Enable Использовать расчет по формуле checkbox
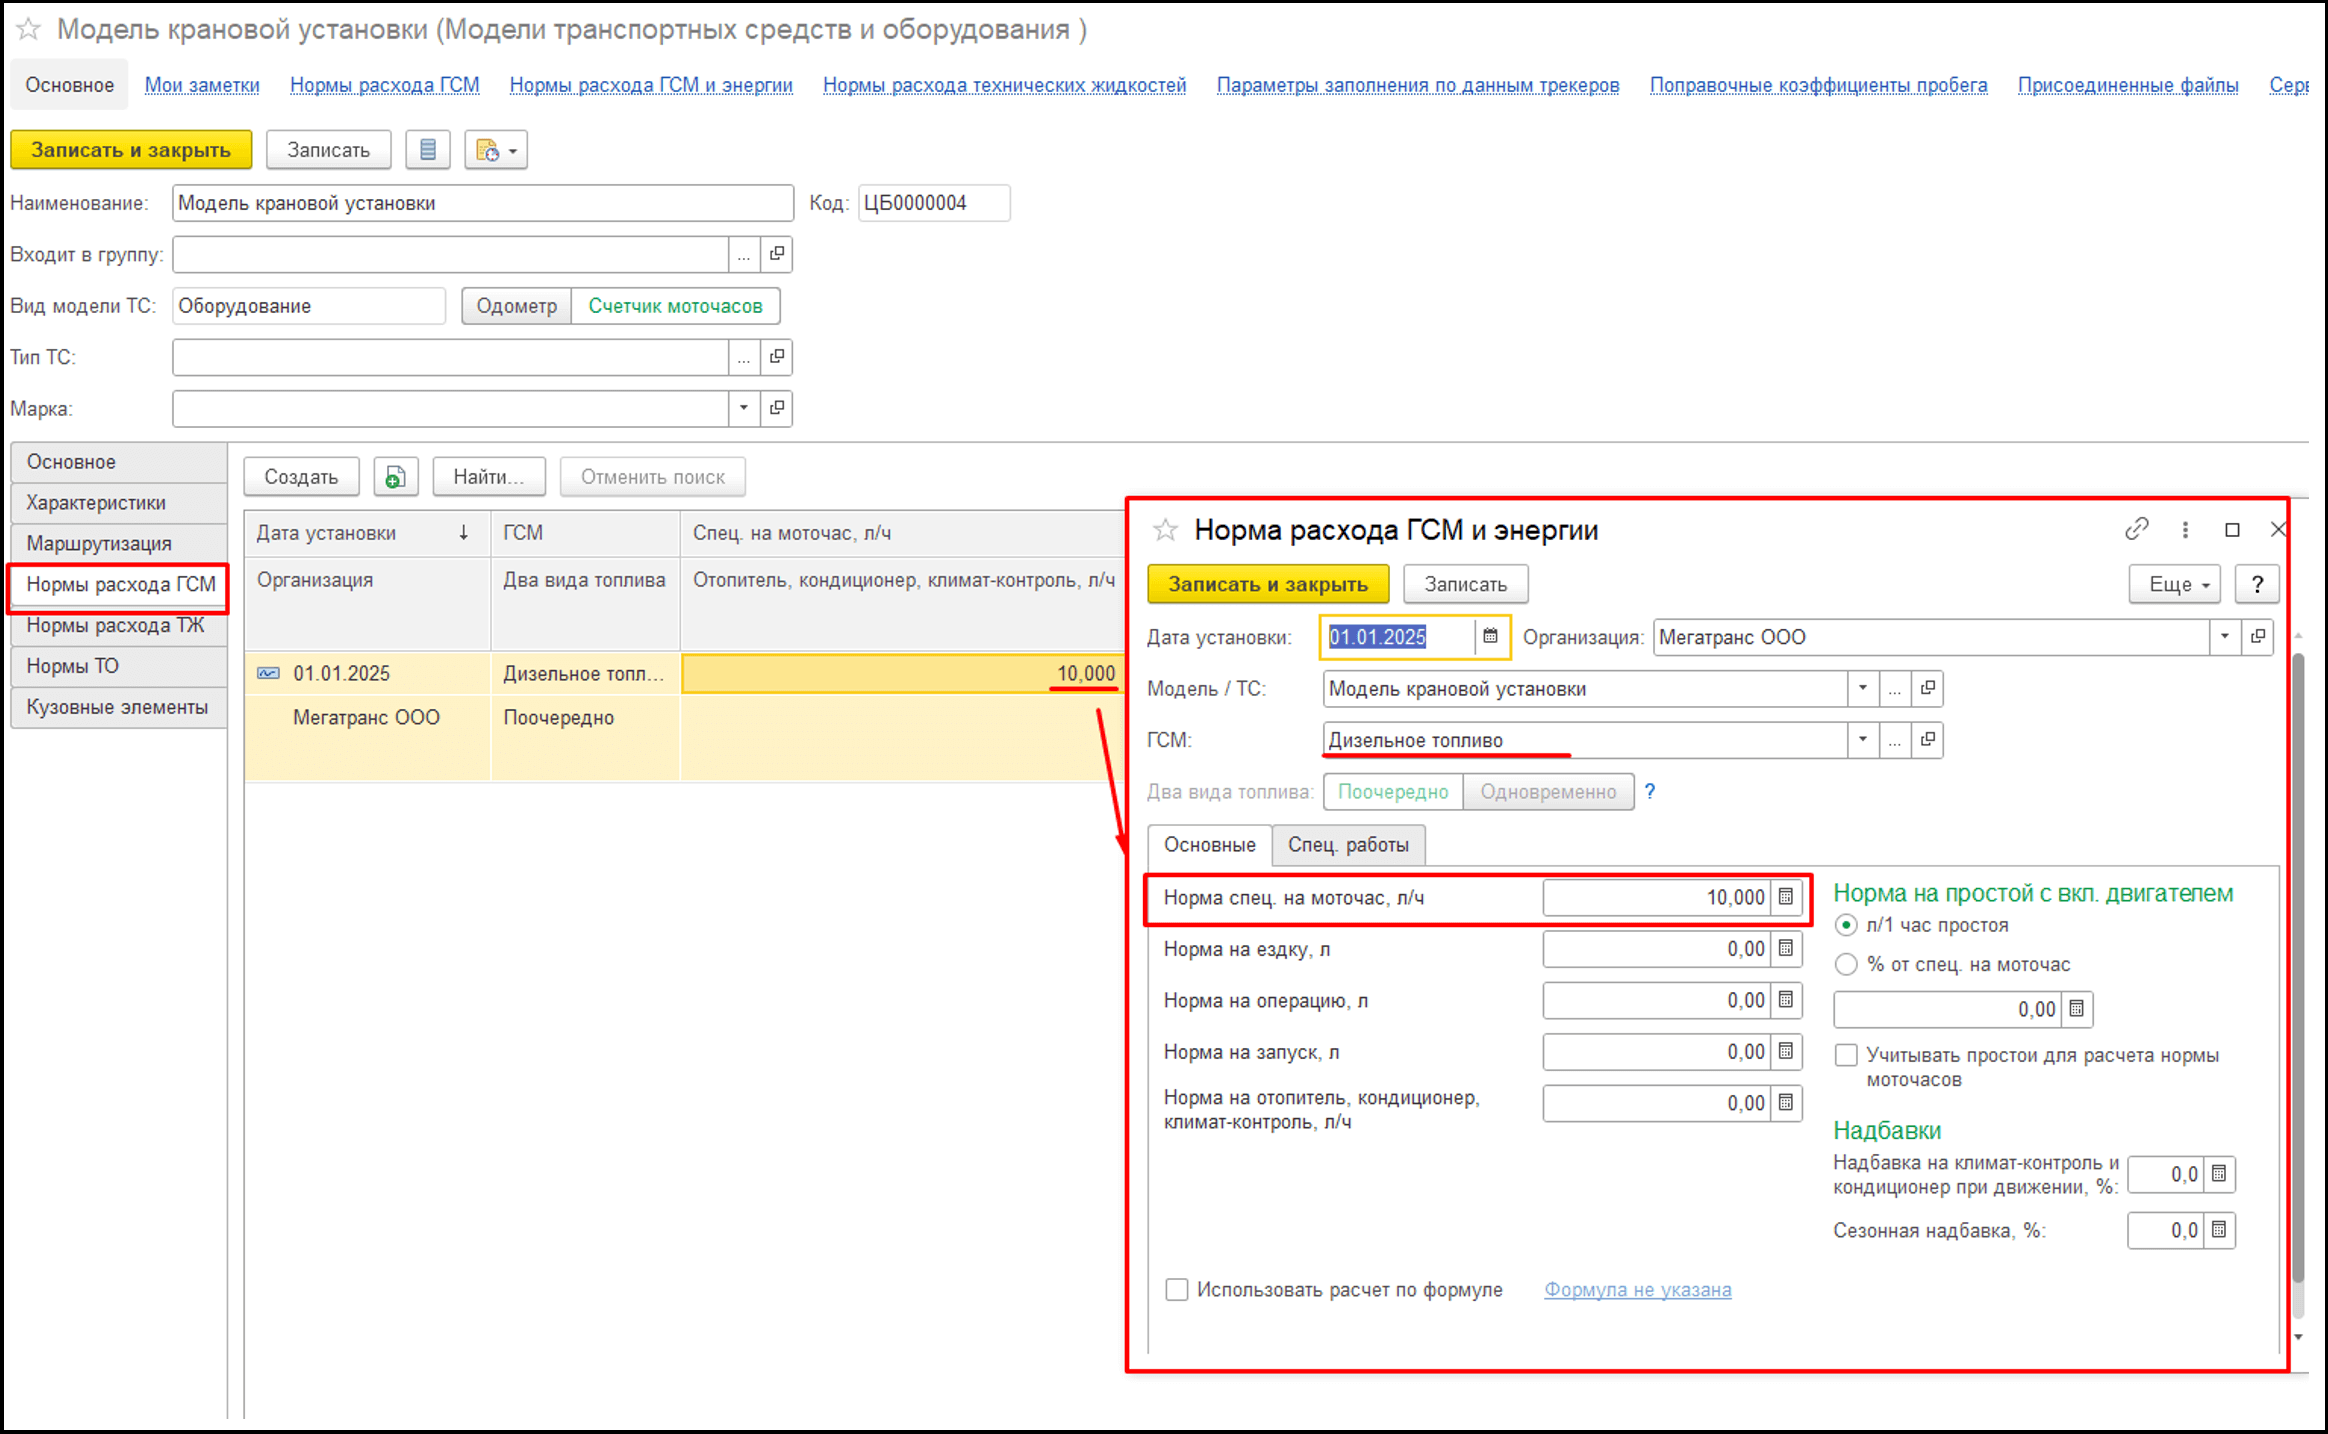Image resolution: width=2328 pixels, height=1434 pixels. click(x=1177, y=1289)
